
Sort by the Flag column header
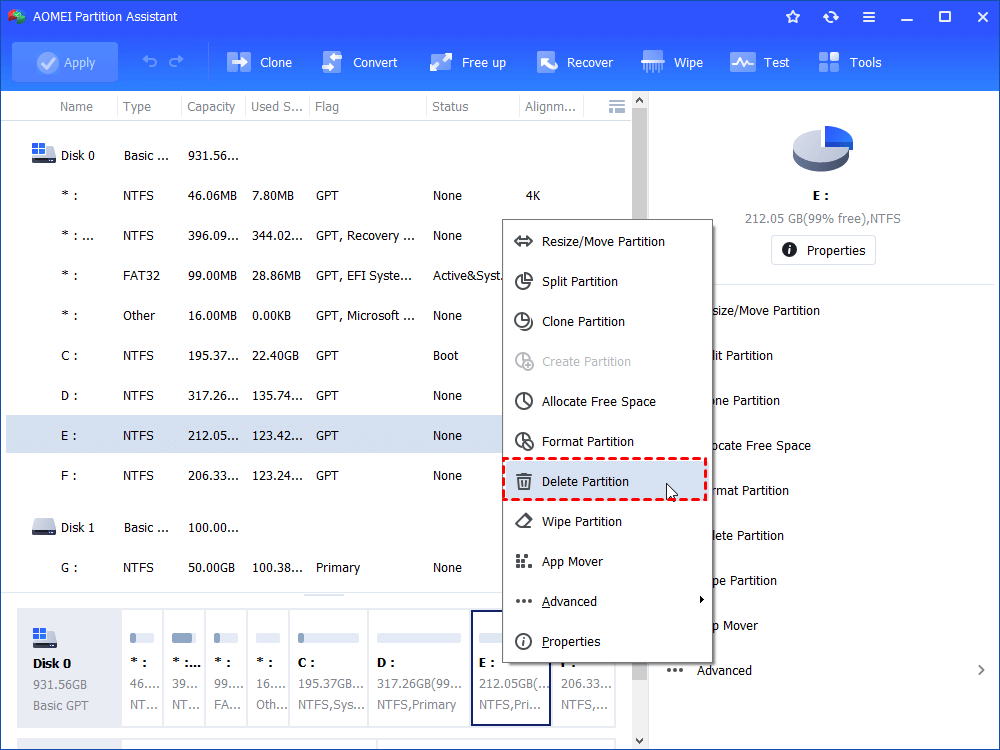367,107
